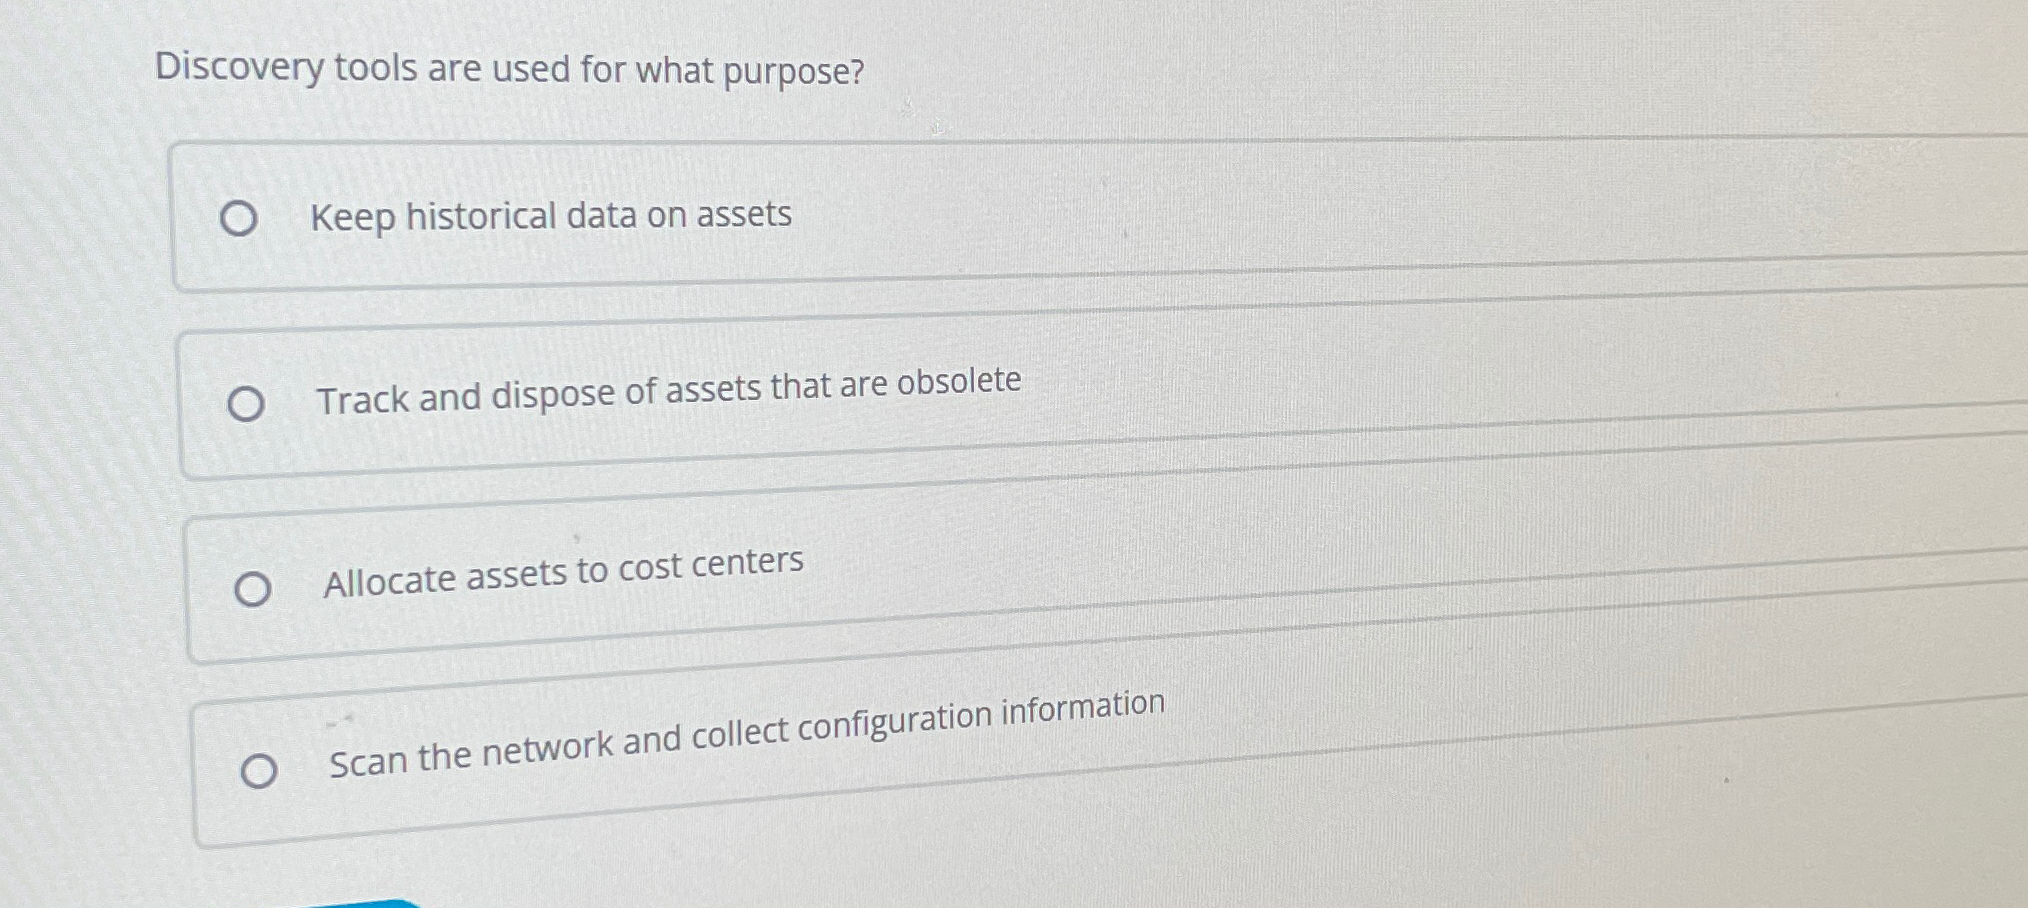Click the text 'Scan the network and collect configuration information'

tap(746, 733)
